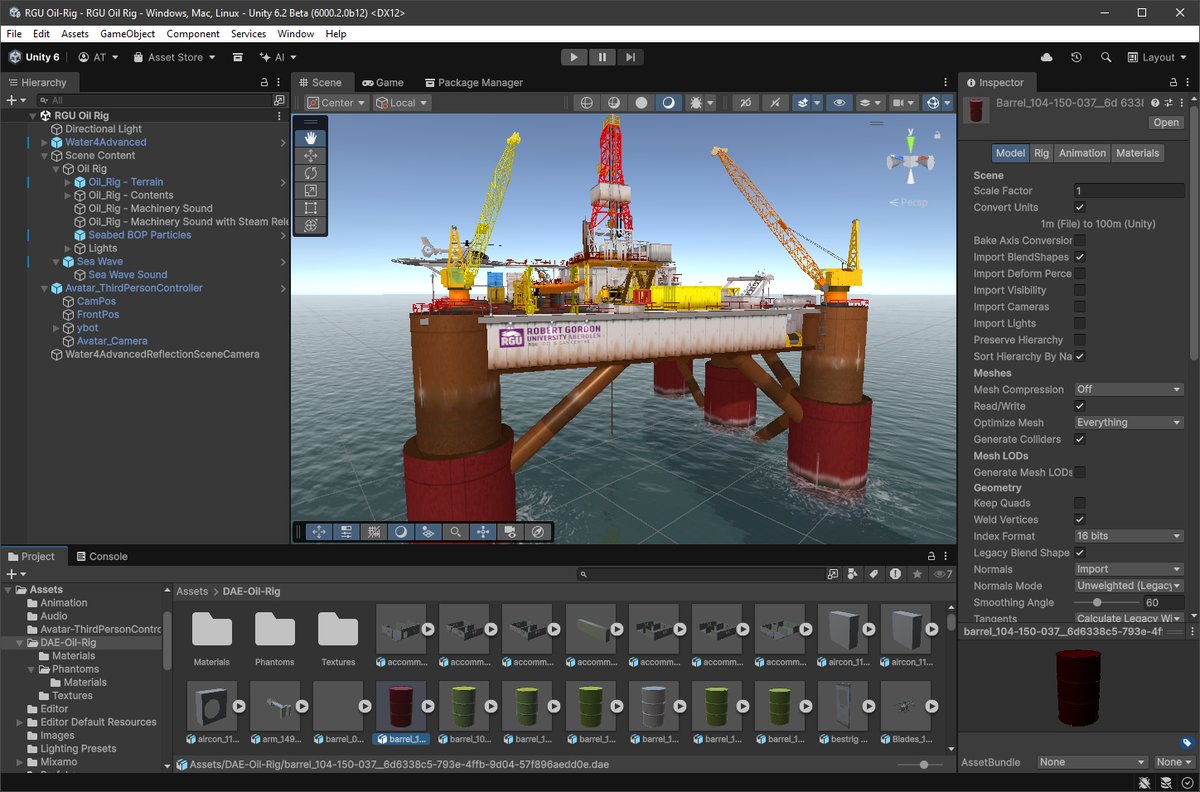Switch to Materials tab in Inspector
1200x792 pixels.
1137,153
